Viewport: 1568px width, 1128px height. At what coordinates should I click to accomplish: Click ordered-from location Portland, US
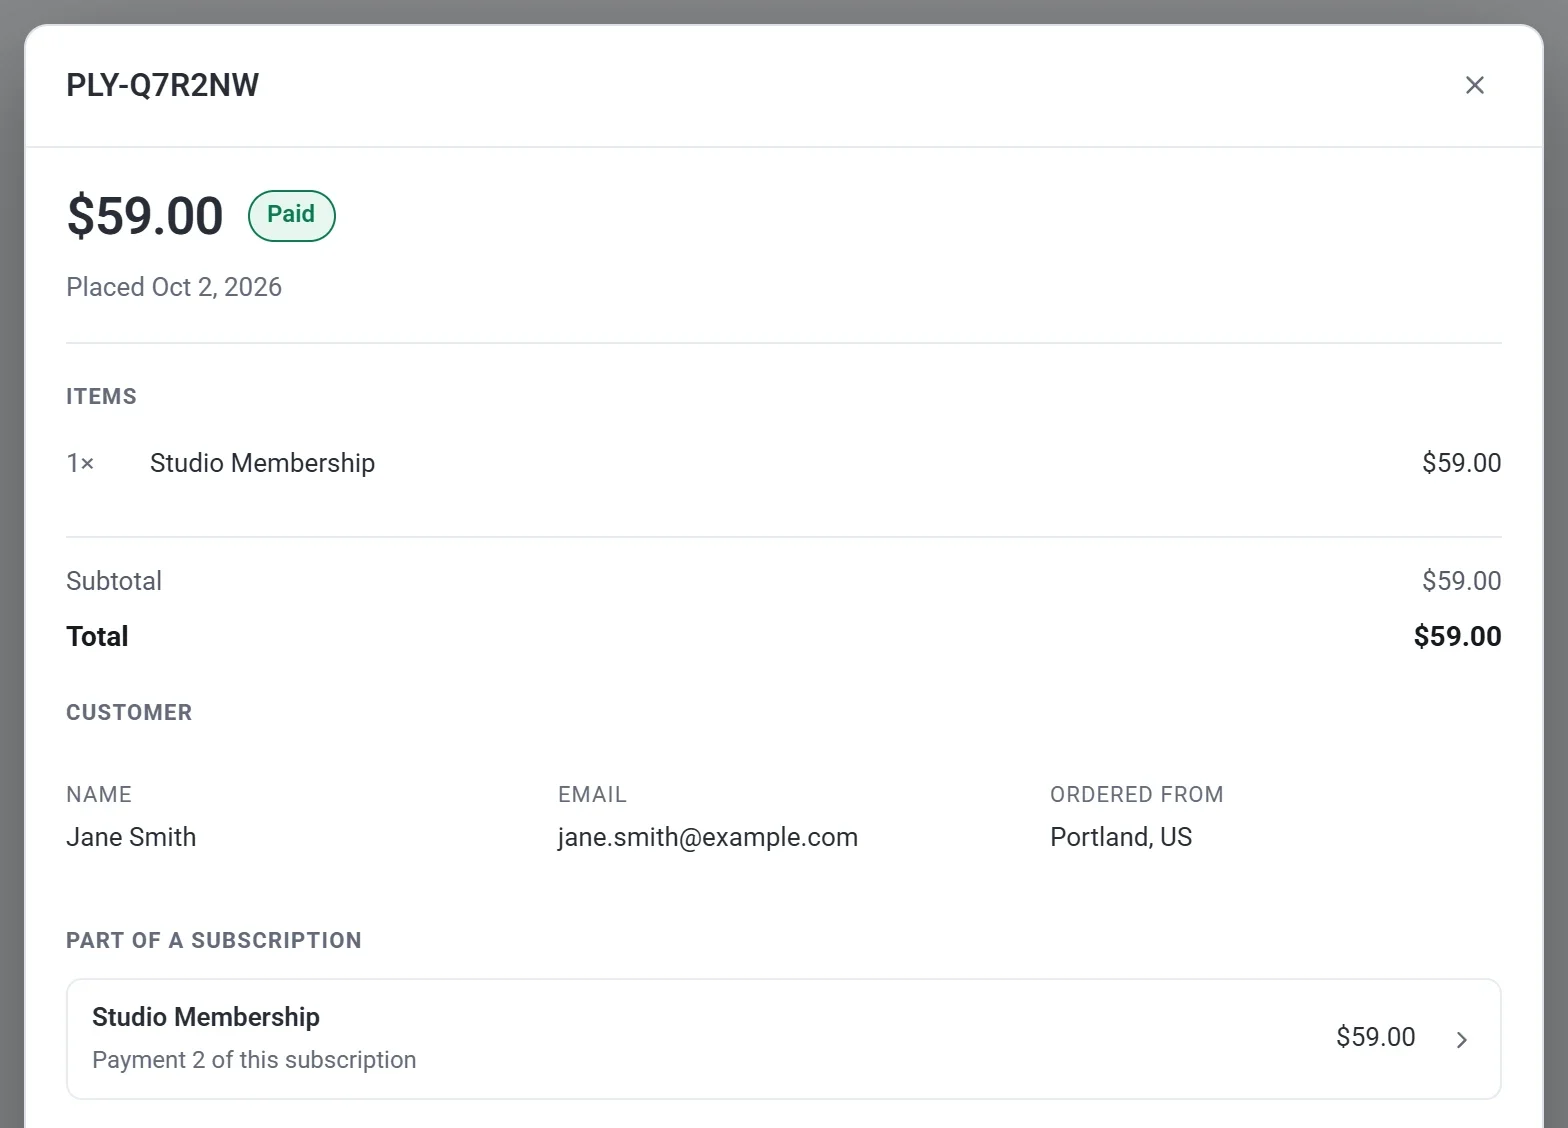(x=1121, y=837)
